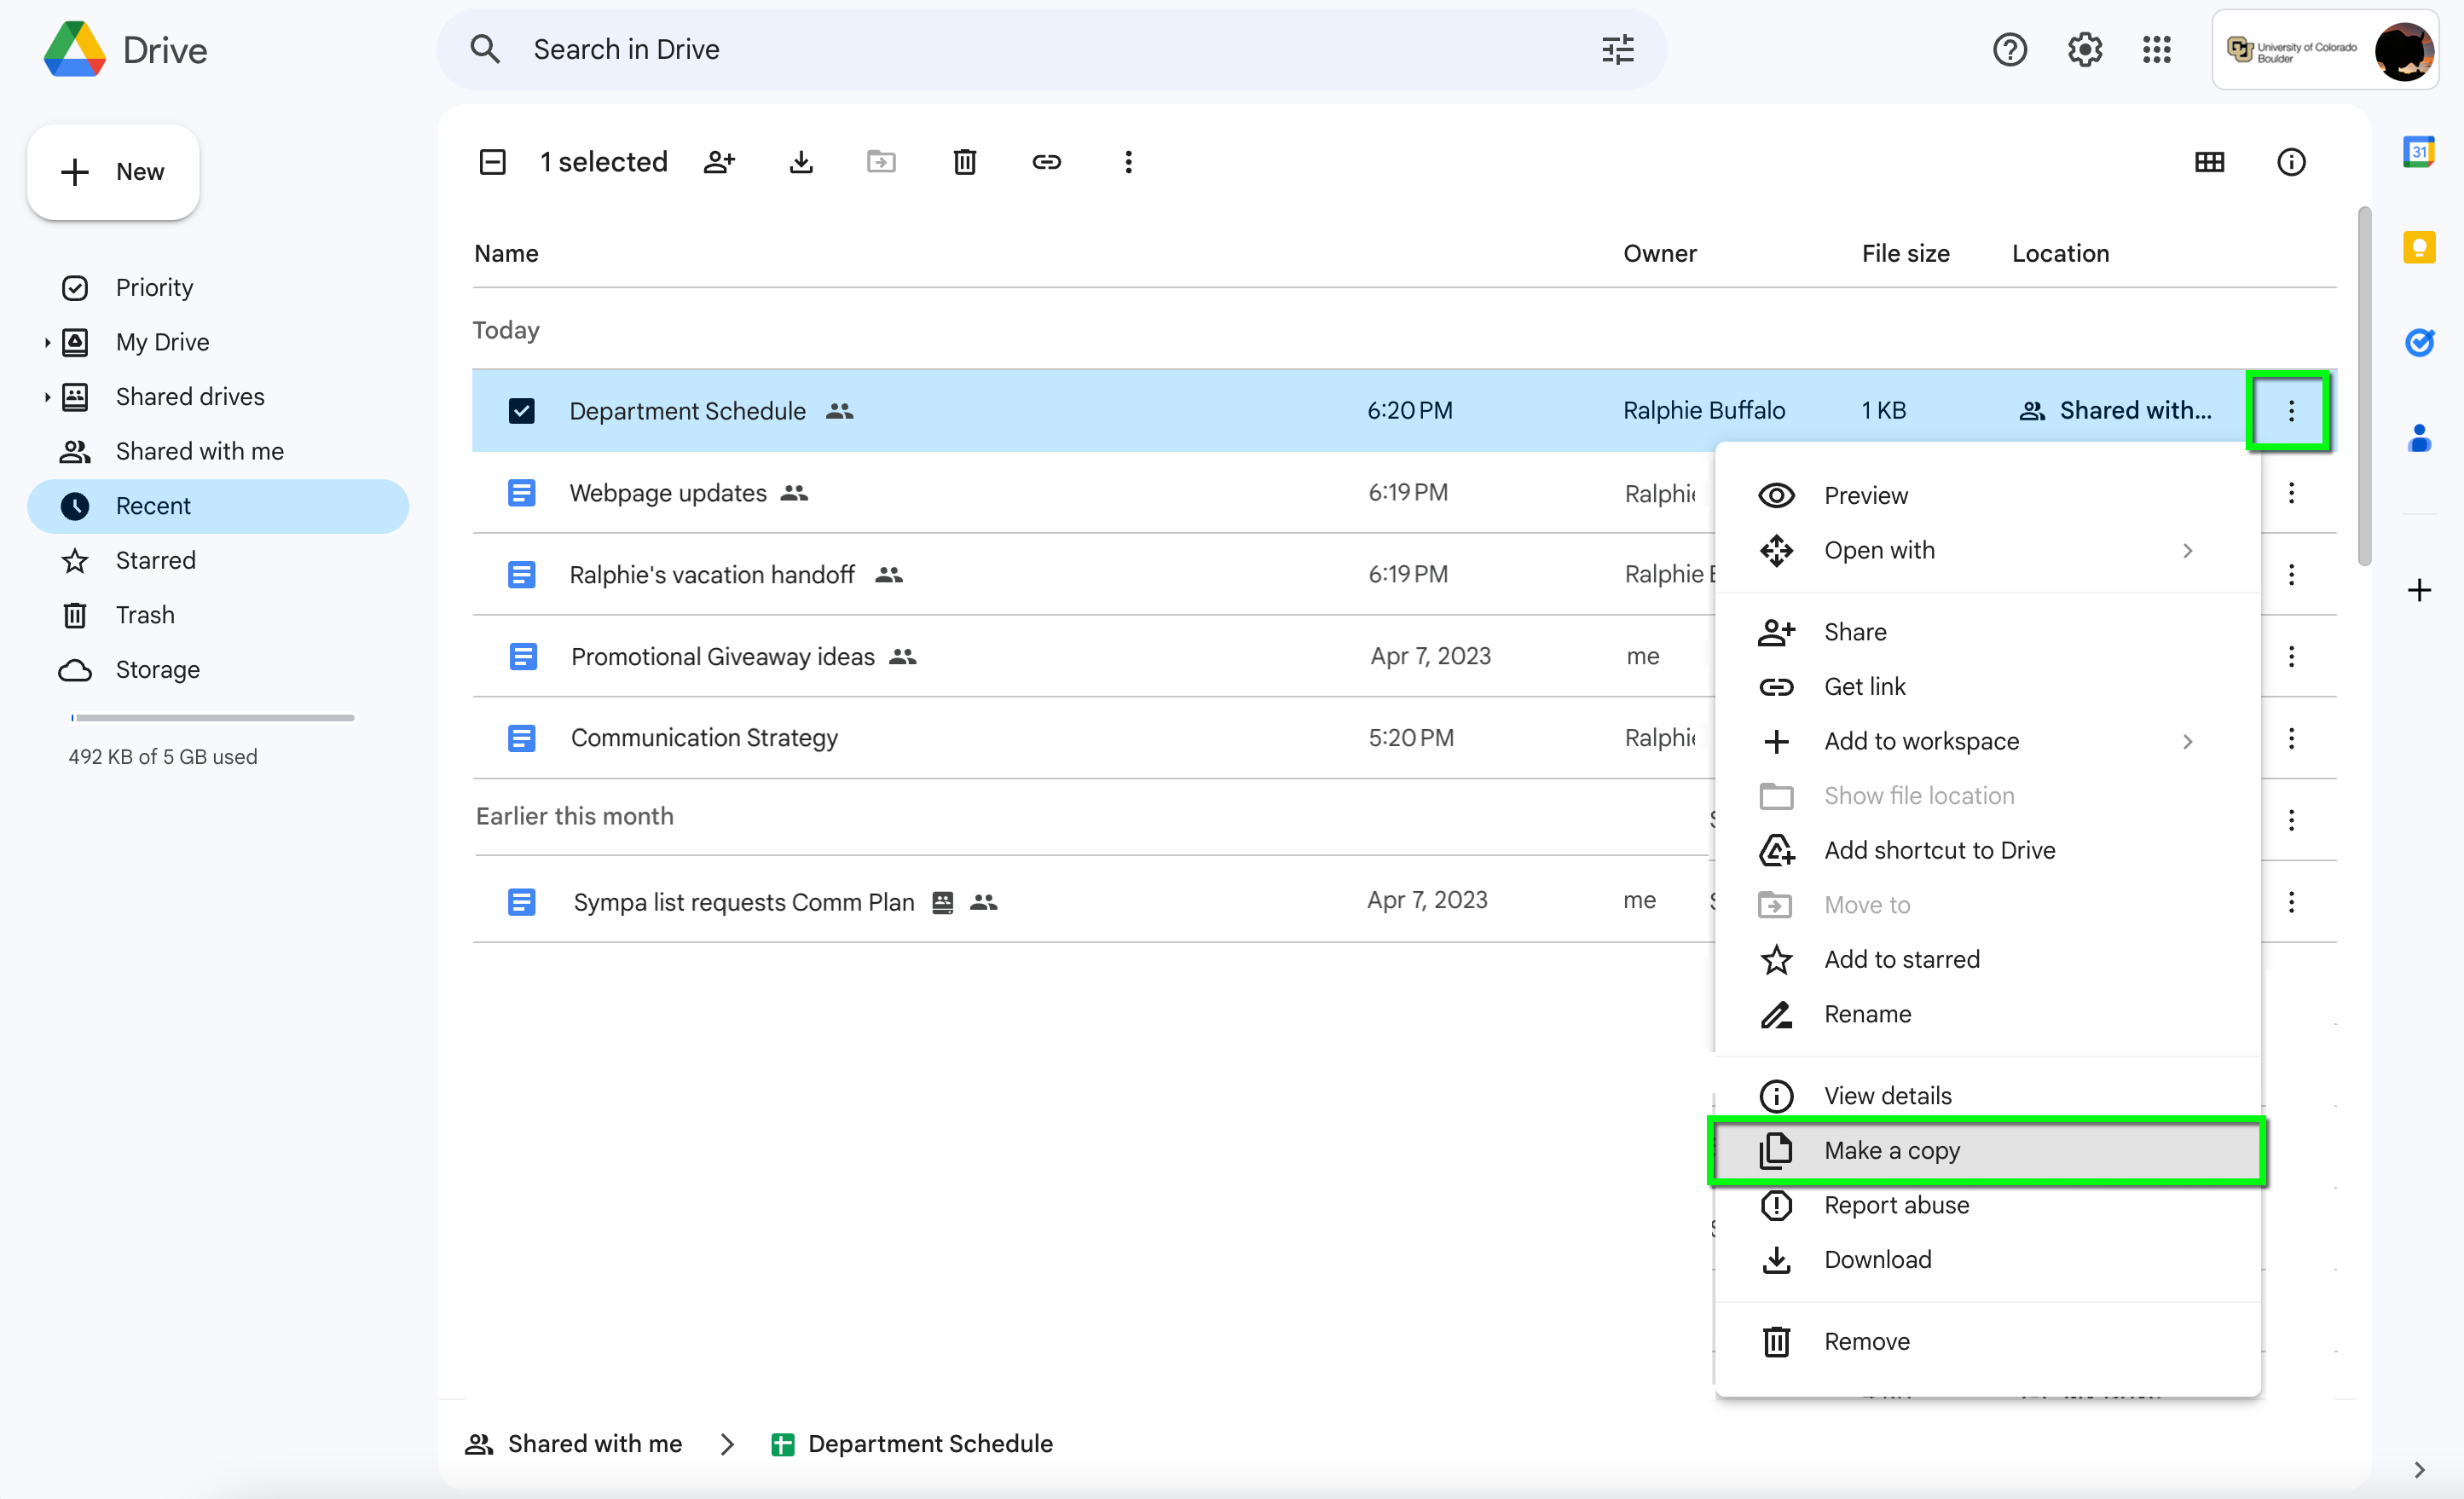Click the delete/trash icon in toolbar
Image resolution: width=2464 pixels, height=1499 pixels.
pos(964,162)
